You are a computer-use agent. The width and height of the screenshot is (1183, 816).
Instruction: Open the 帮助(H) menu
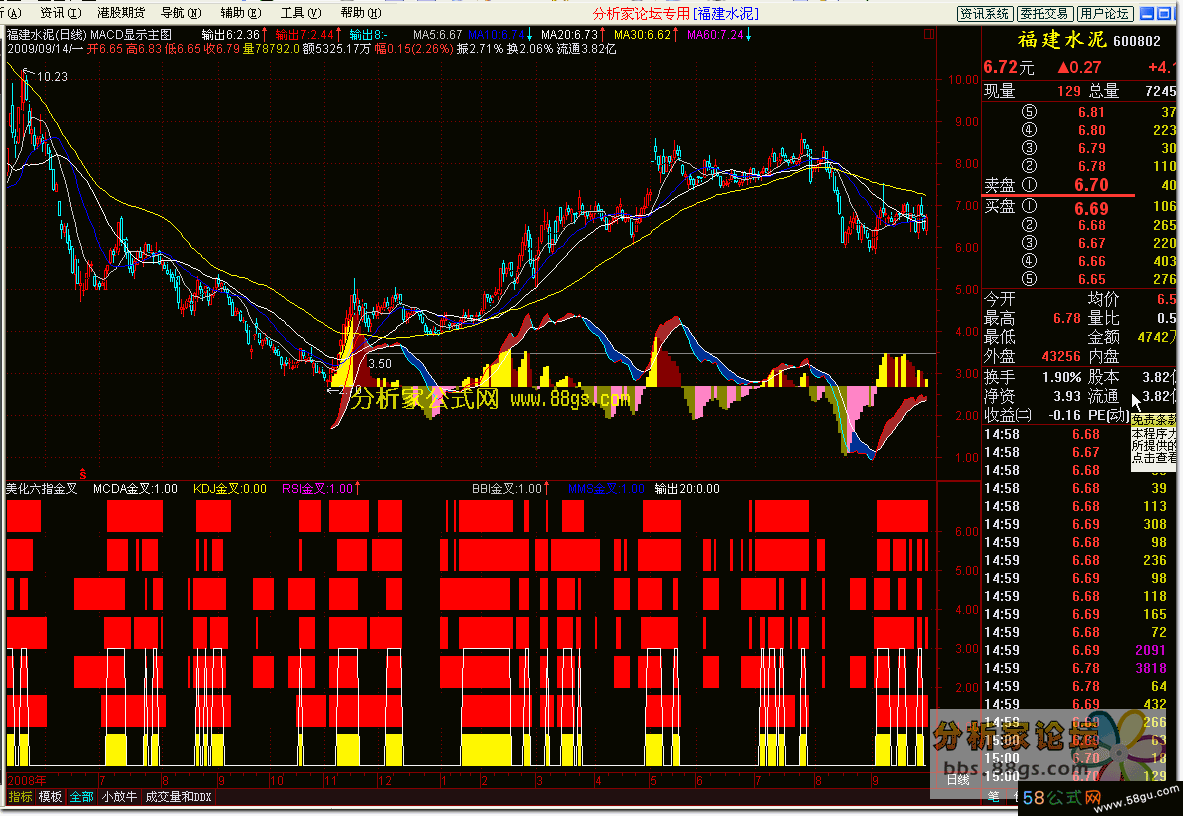[x=361, y=13]
